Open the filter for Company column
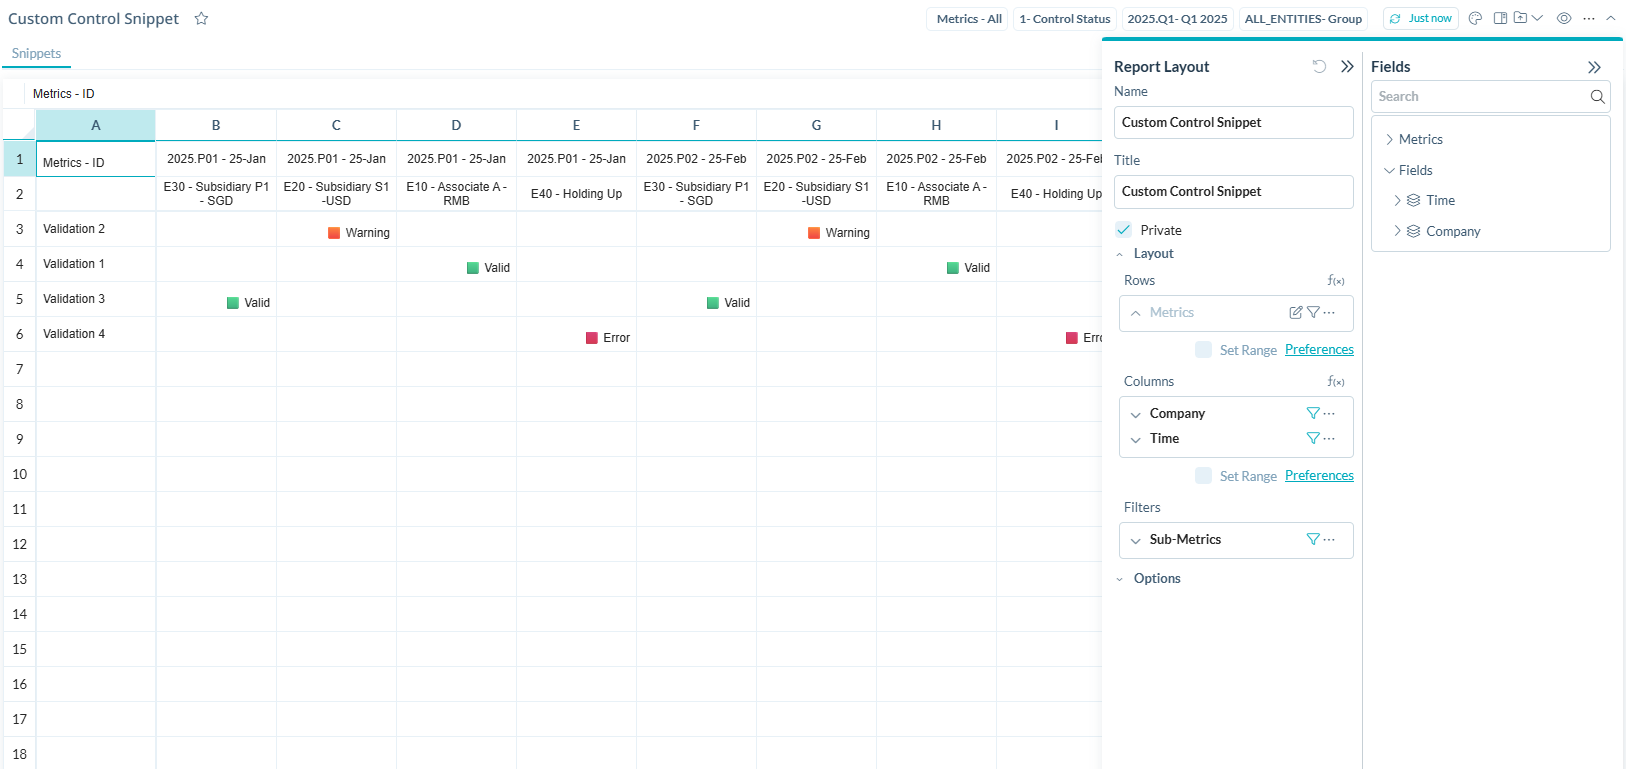This screenshot has height=769, width=1626. pyautogui.click(x=1313, y=414)
